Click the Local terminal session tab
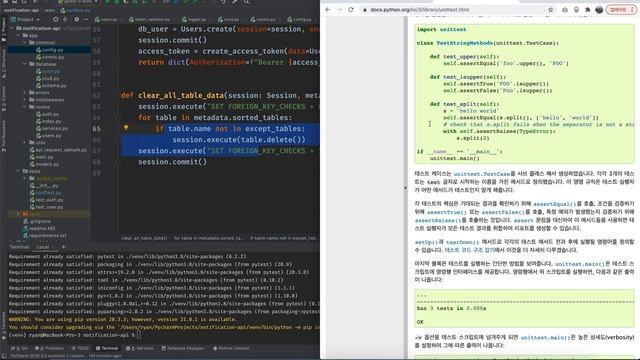This screenshot has height=360, width=640. coord(42,247)
